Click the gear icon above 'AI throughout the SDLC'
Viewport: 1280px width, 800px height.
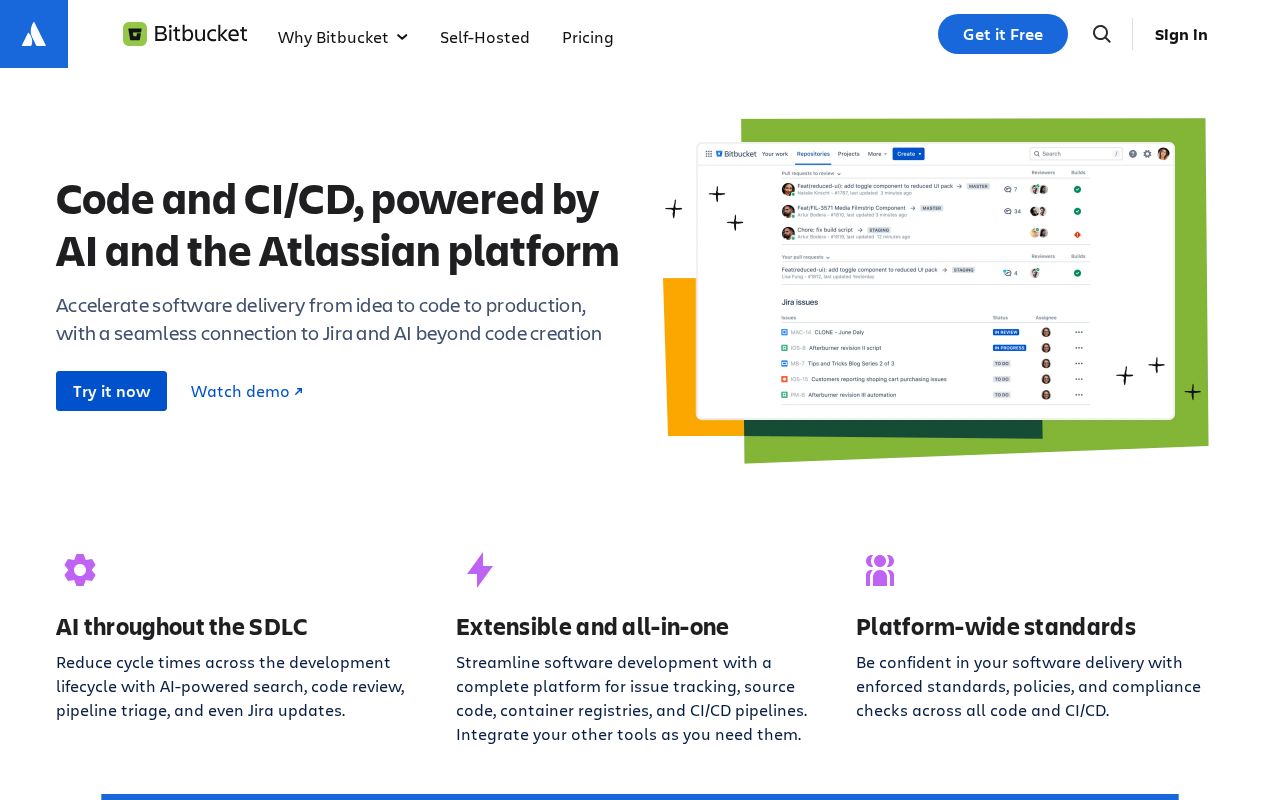[x=80, y=570]
